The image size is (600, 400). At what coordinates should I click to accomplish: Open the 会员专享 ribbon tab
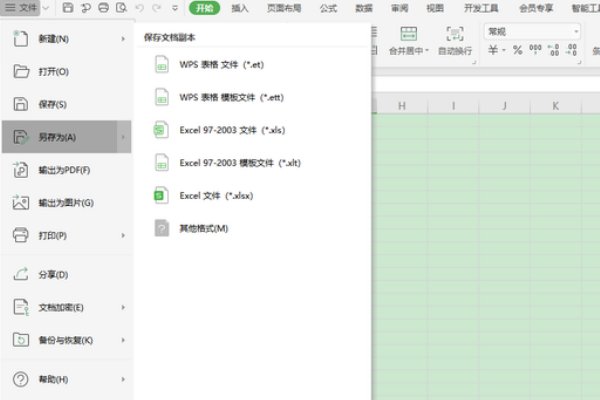536,8
